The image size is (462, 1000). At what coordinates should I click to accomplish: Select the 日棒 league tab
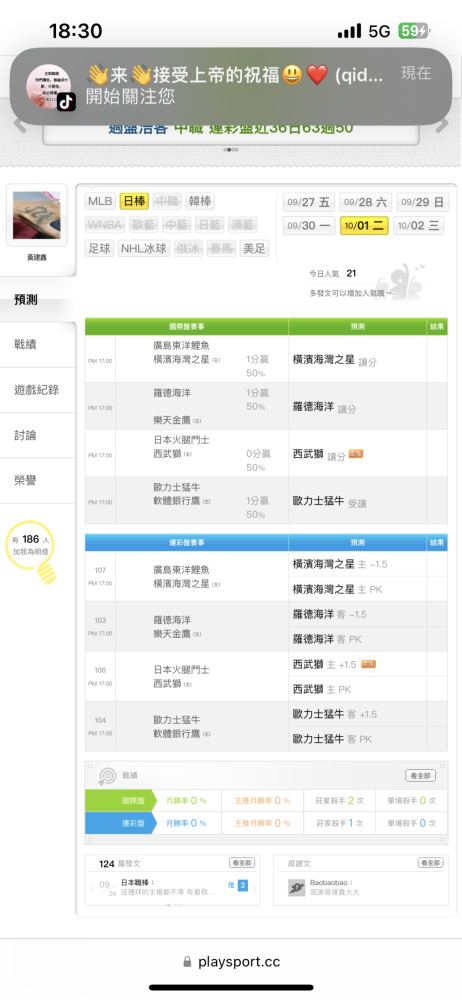(x=134, y=202)
